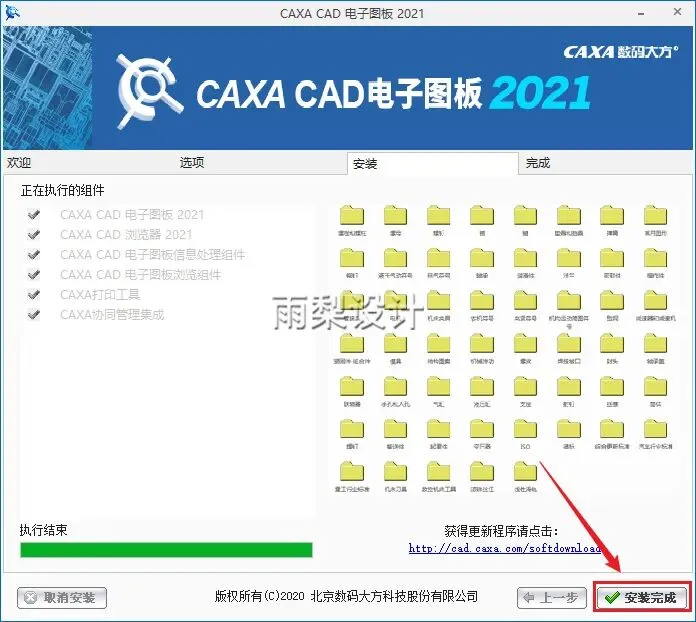Click the 正在执行的组件 heading
696x622 pixels.
pos(63,190)
